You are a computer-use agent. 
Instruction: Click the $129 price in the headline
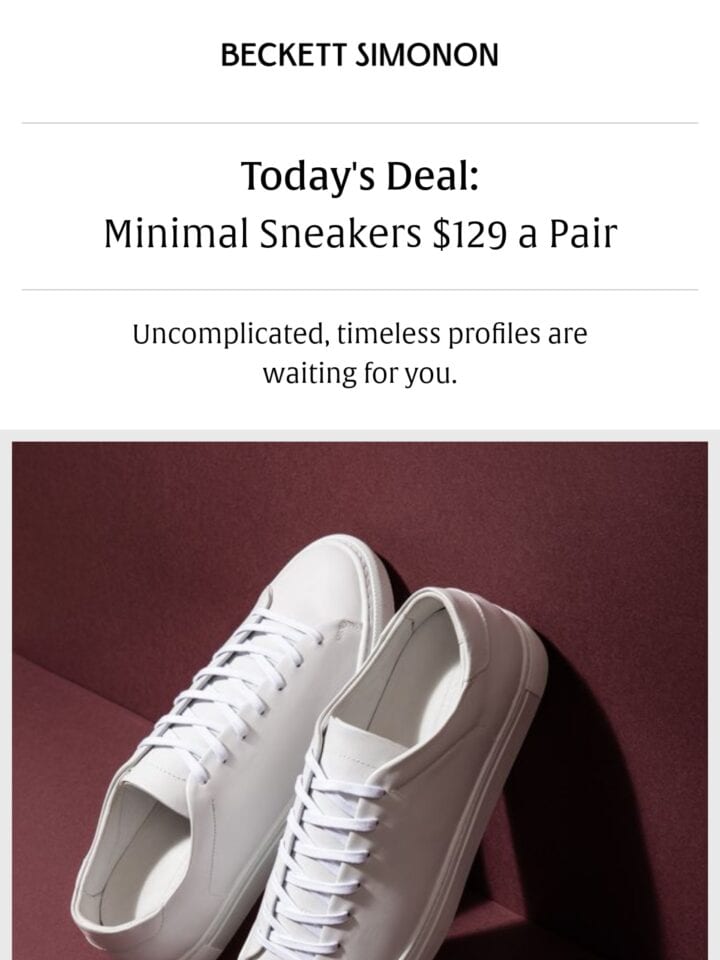point(470,234)
